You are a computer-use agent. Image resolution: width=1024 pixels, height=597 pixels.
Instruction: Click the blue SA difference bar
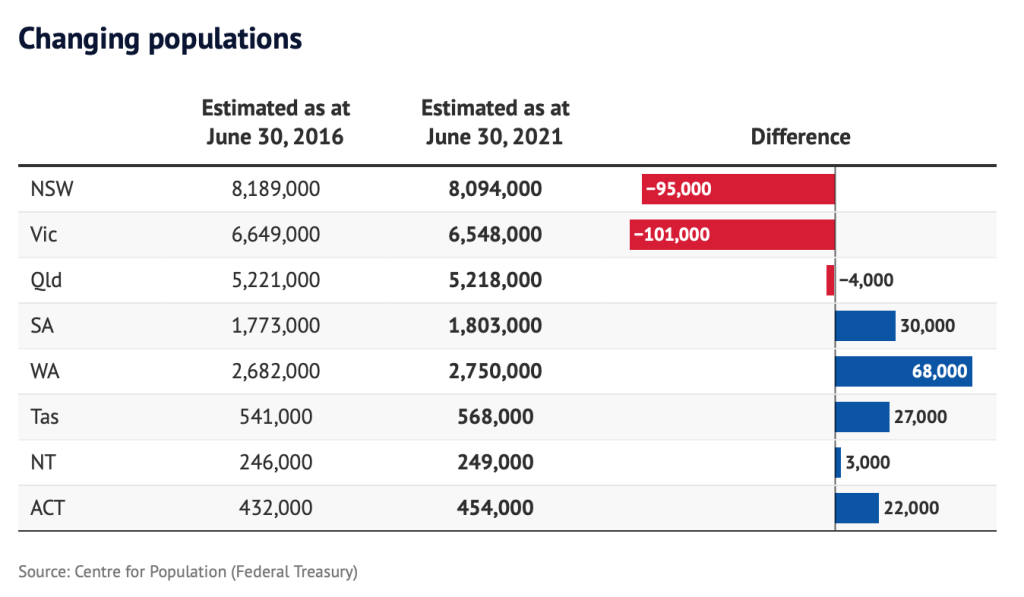point(865,326)
